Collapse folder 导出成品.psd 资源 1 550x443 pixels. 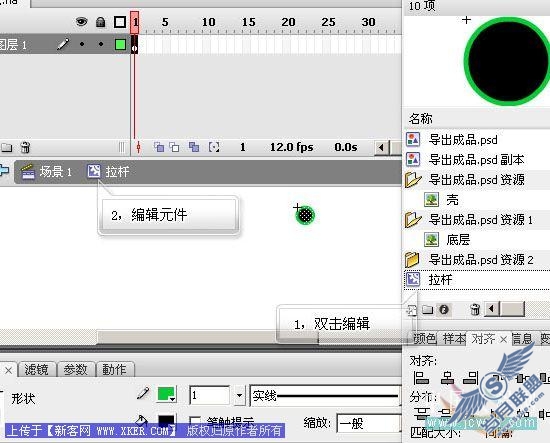[413, 220]
